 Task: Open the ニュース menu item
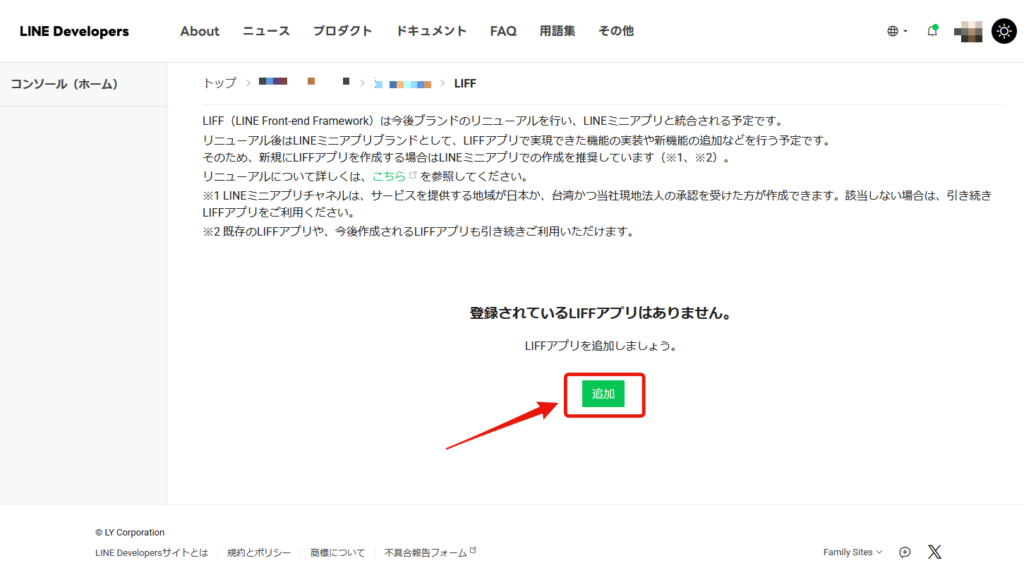pyautogui.click(x=266, y=31)
